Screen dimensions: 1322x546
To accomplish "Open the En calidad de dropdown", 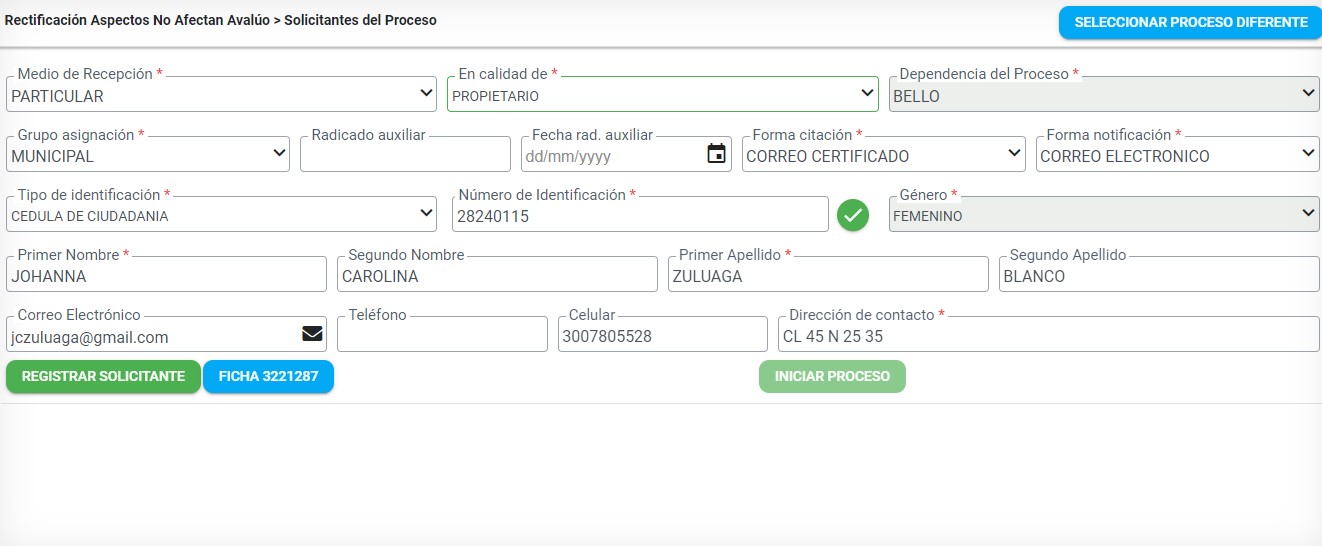I will pos(662,94).
